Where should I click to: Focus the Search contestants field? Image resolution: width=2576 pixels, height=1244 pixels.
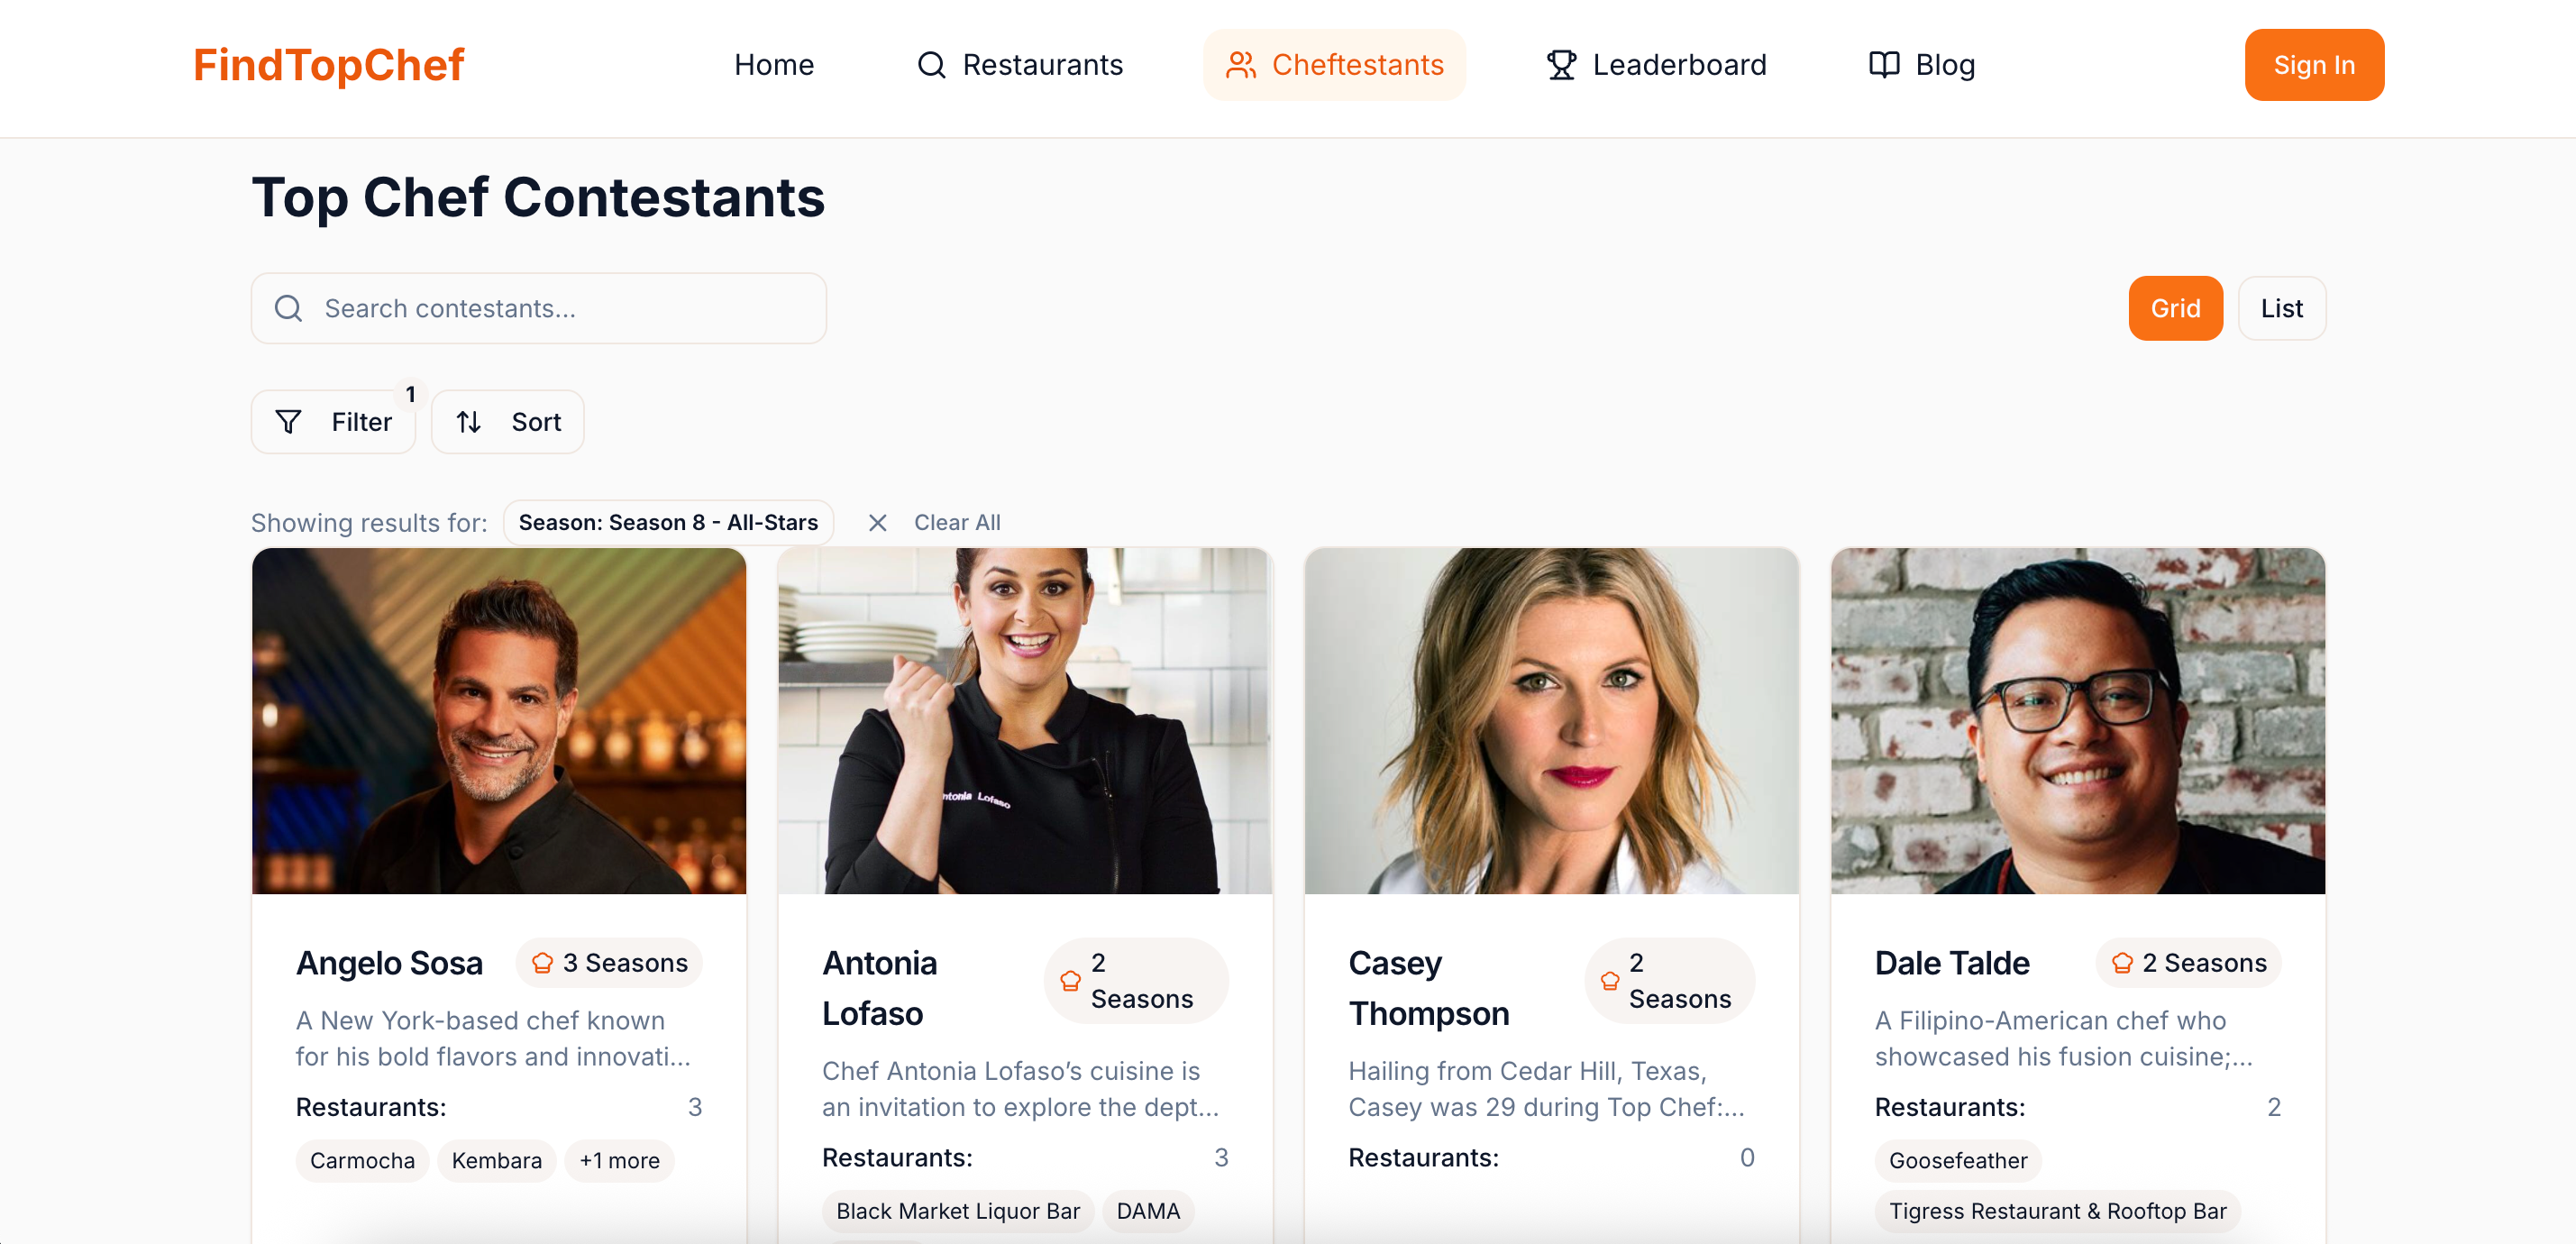pyautogui.click(x=539, y=308)
